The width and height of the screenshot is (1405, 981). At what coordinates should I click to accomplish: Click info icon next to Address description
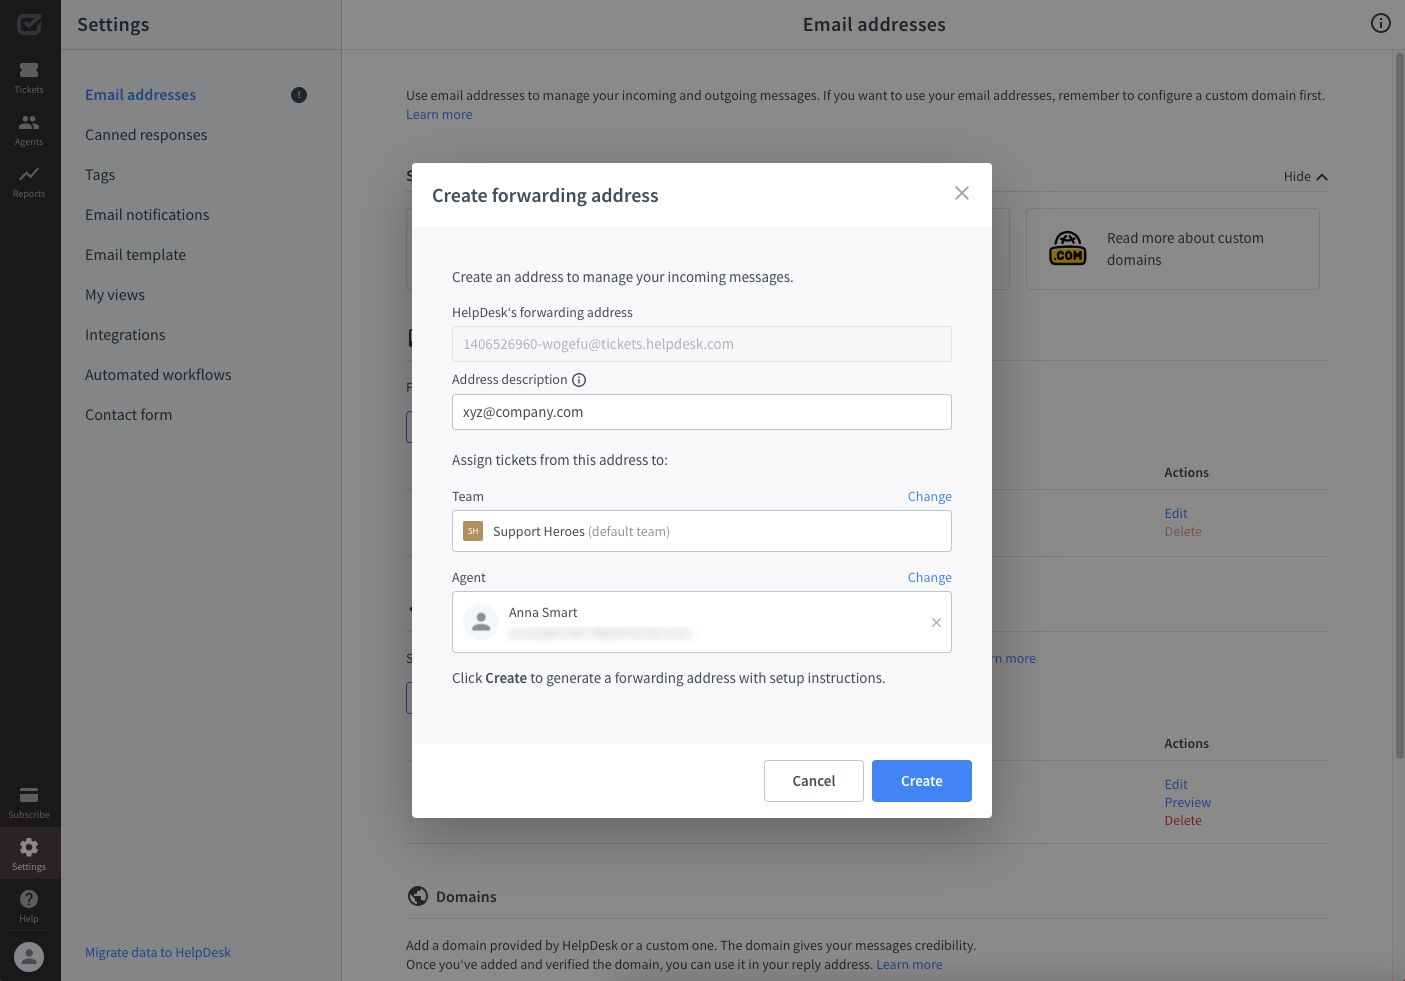(579, 380)
